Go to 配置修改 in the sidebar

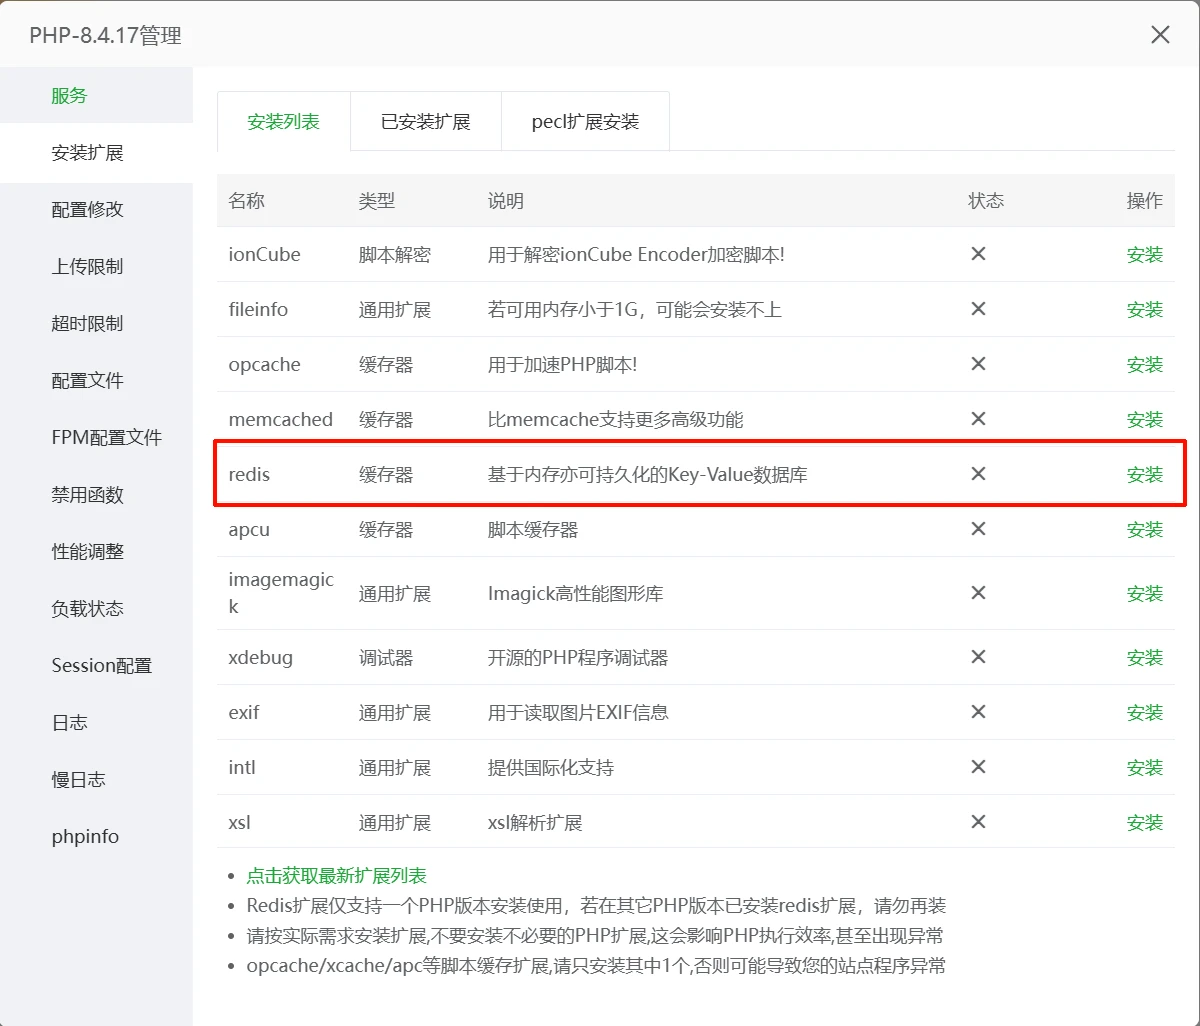pyautogui.click(x=87, y=210)
